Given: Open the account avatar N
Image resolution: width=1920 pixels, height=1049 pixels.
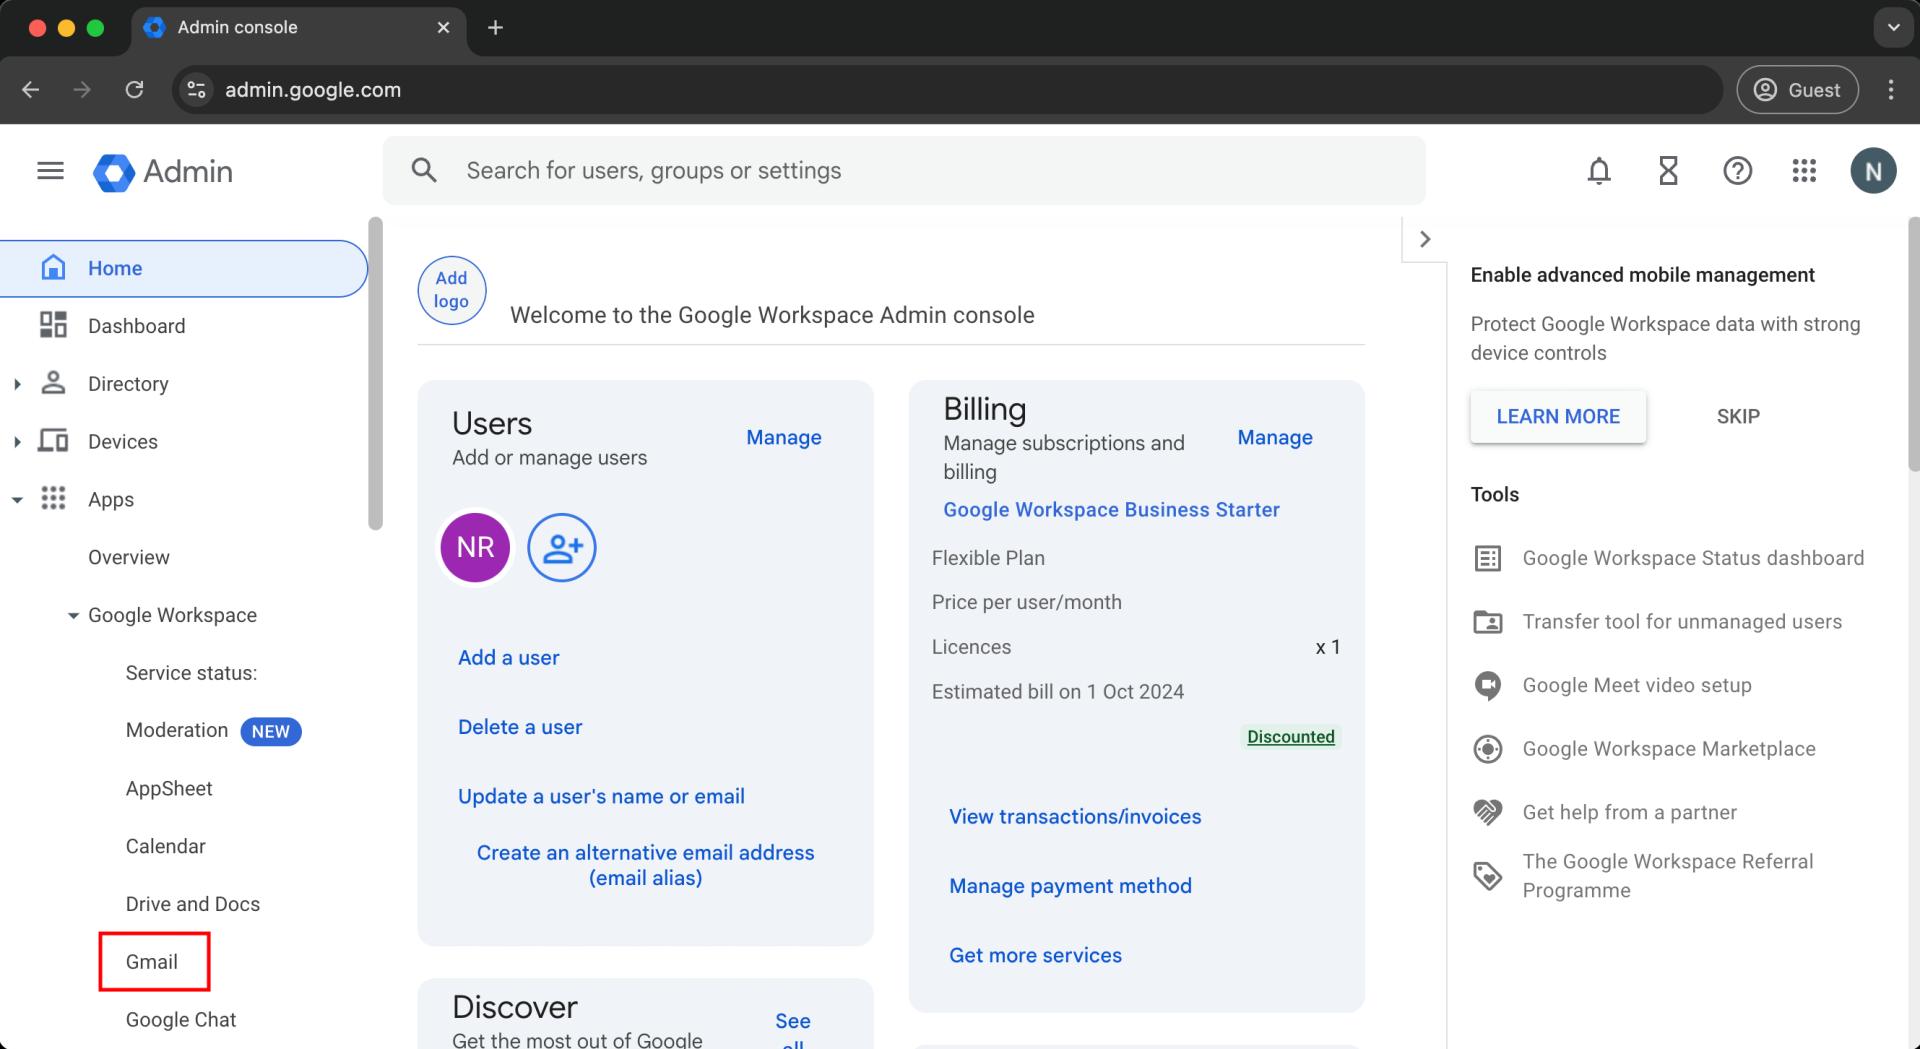Looking at the screenshot, I should pyautogui.click(x=1873, y=171).
